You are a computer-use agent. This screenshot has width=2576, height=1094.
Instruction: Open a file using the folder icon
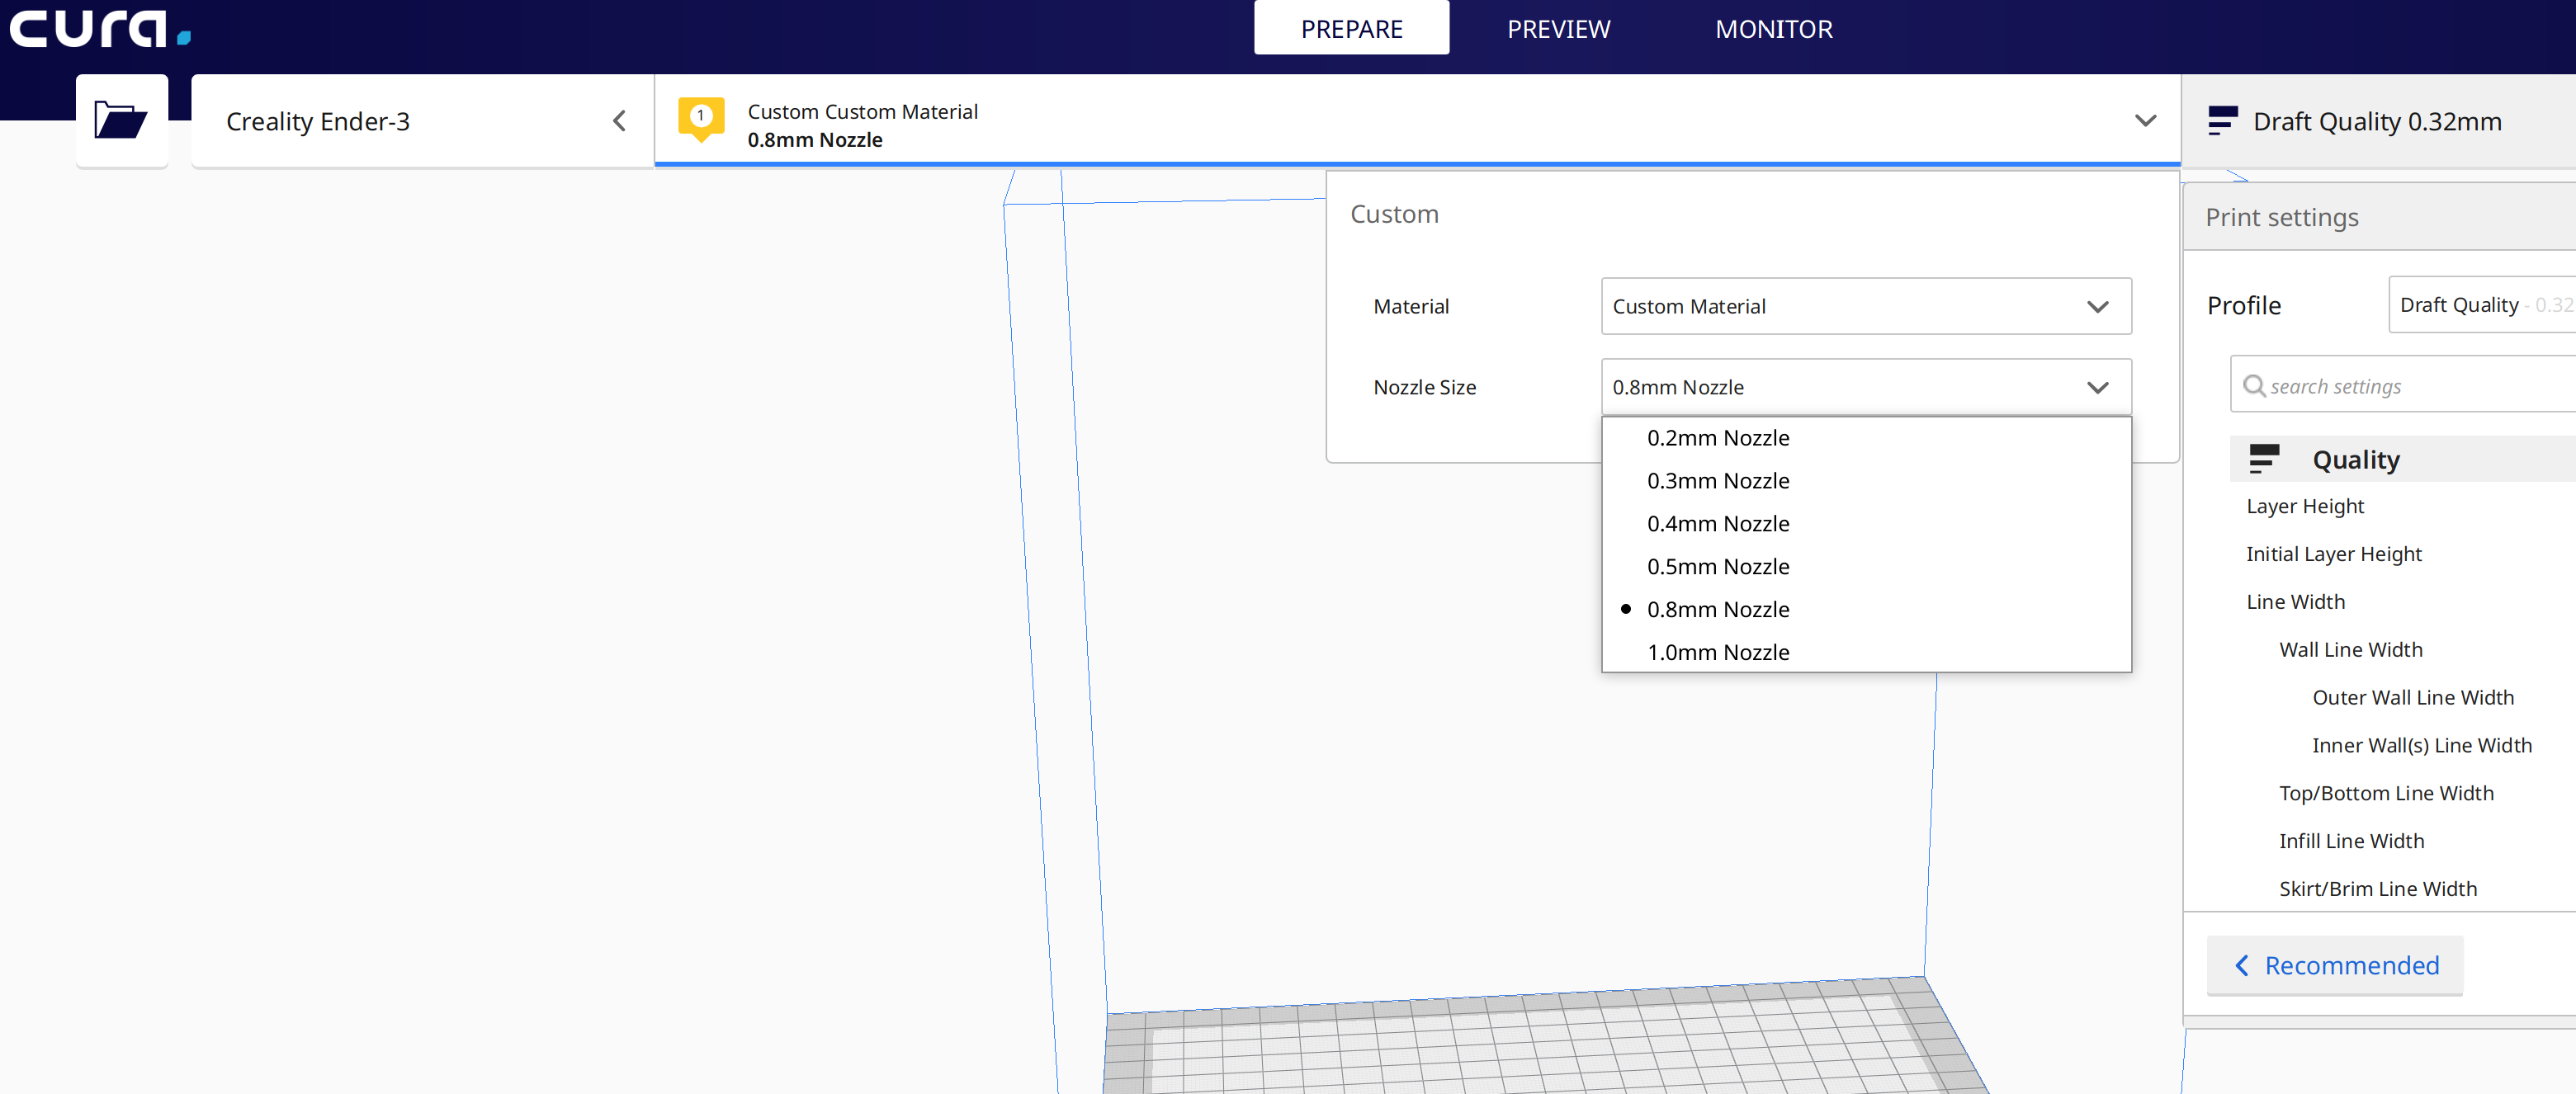tap(121, 120)
